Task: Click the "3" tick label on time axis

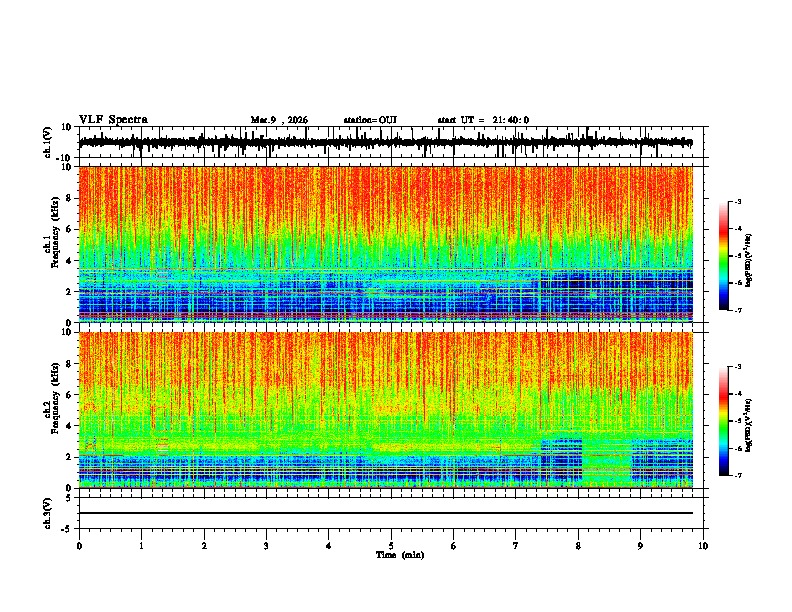Action: coord(266,546)
